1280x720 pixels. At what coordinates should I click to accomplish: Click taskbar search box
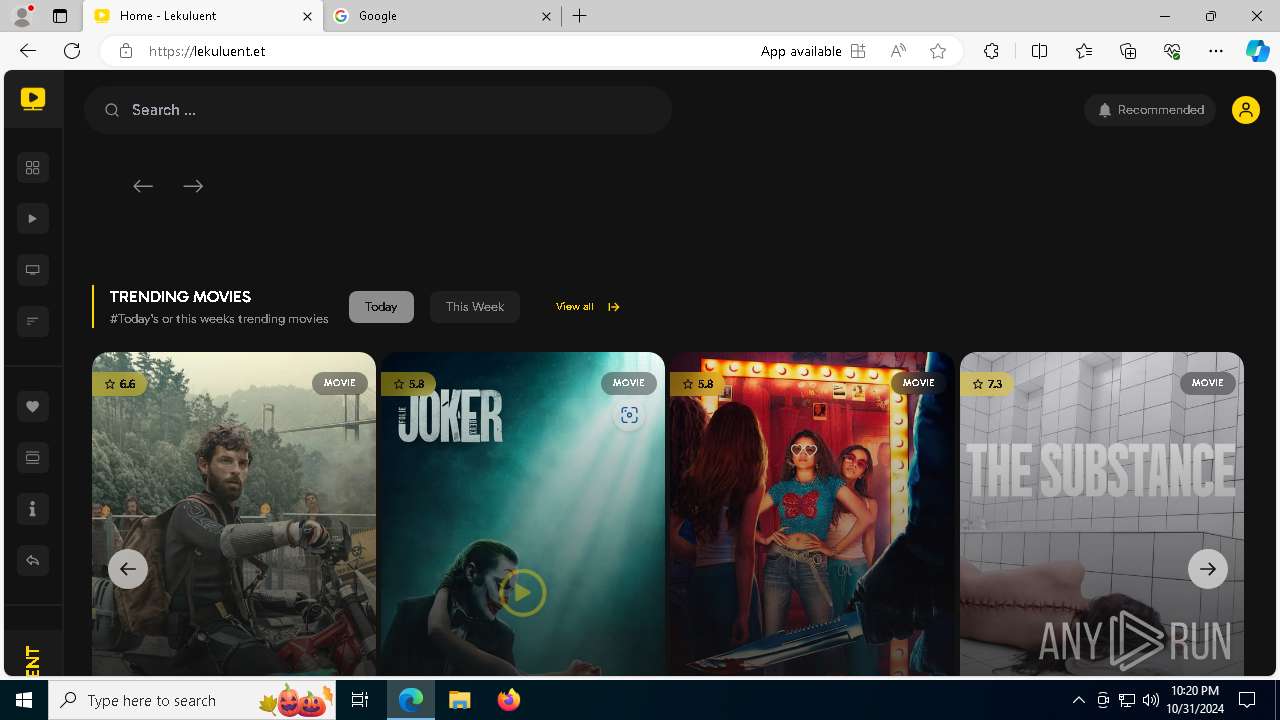[192, 700]
